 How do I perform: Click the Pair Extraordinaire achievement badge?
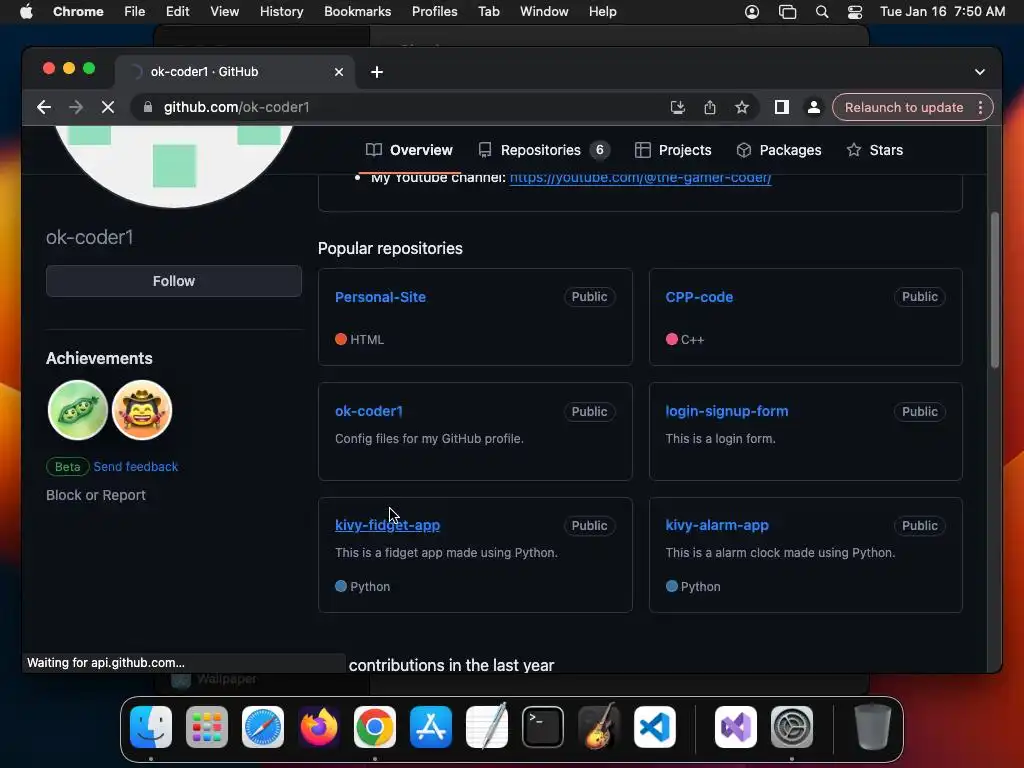(78, 410)
